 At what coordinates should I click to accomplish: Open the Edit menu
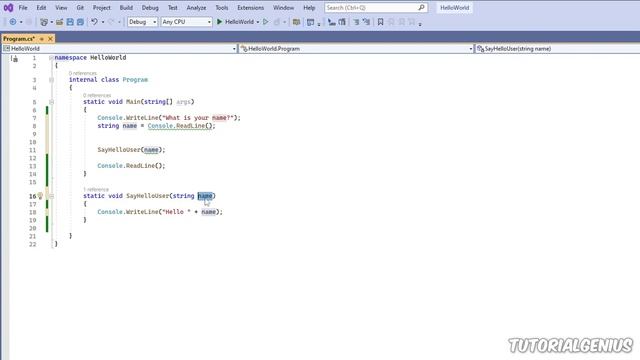pyautogui.click(x=41, y=8)
